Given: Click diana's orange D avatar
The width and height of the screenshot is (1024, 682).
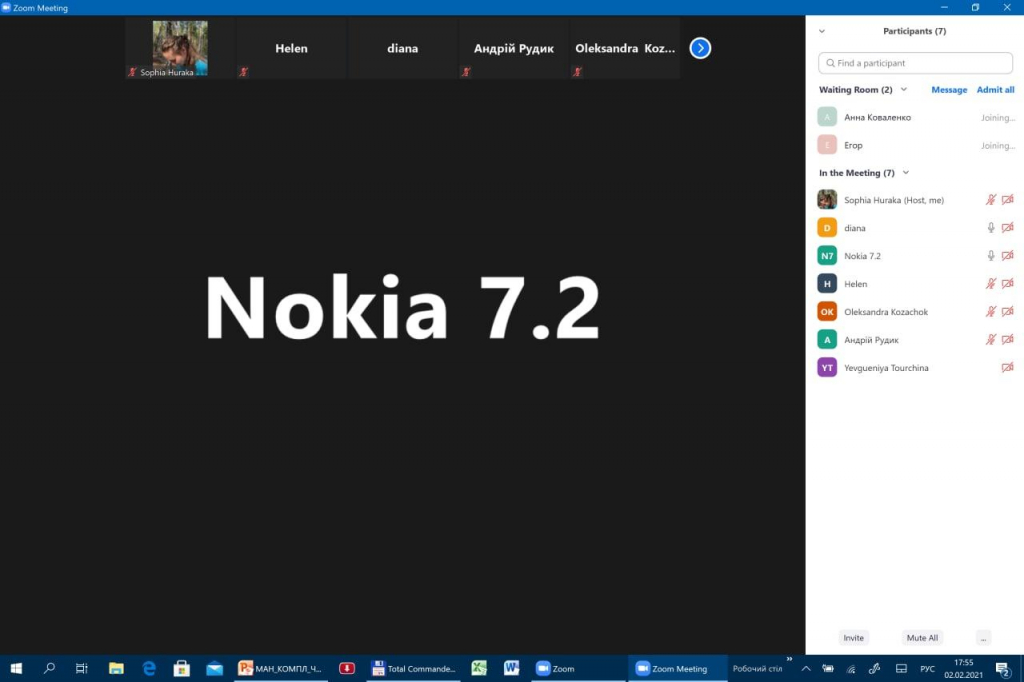Looking at the screenshot, I should (827, 227).
